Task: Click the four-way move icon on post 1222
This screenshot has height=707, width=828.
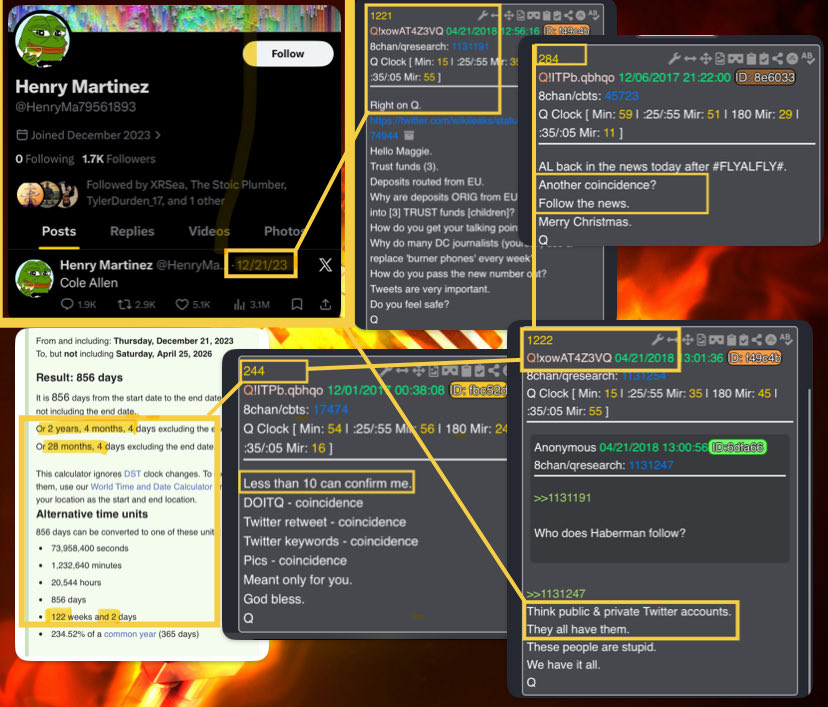Action: pyautogui.click(x=687, y=340)
